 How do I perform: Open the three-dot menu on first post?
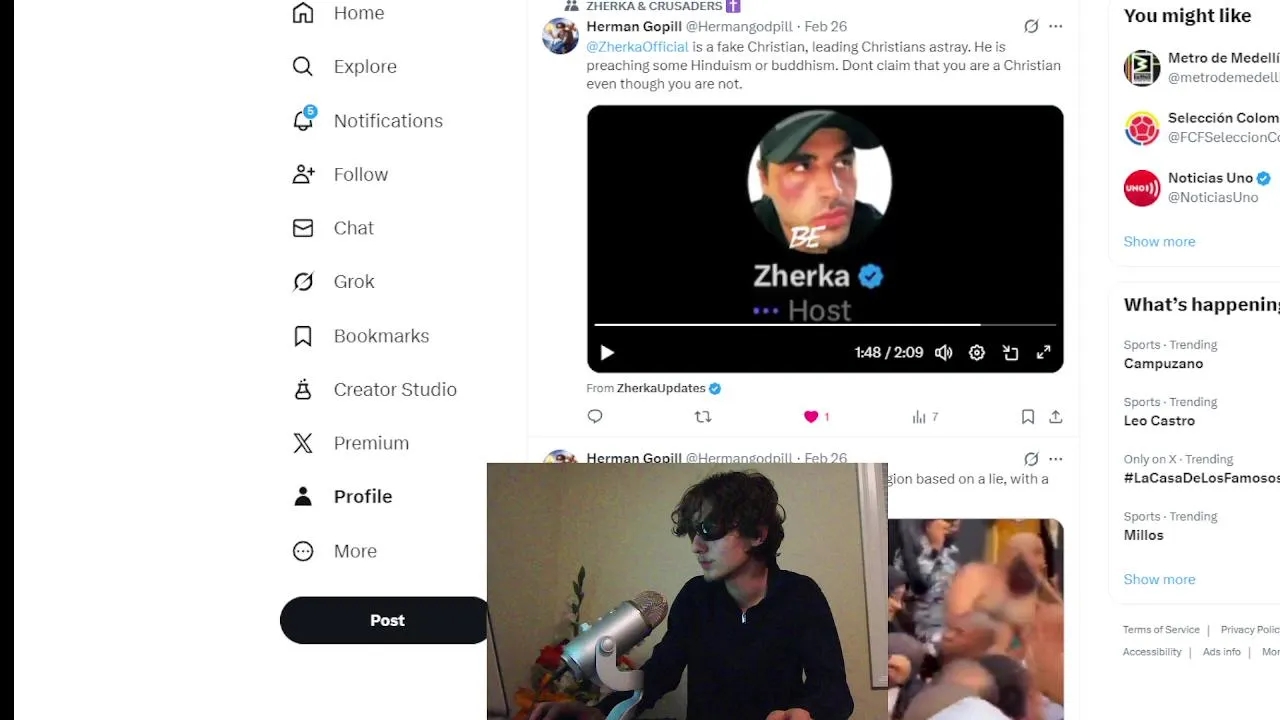pyautogui.click(x=1055, y=26)
